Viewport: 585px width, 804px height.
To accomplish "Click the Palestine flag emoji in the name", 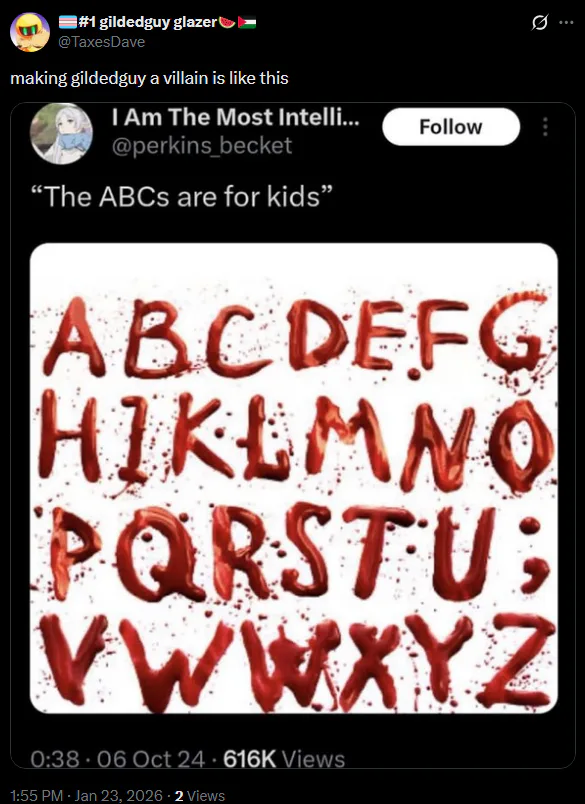I will coord(247,22).
